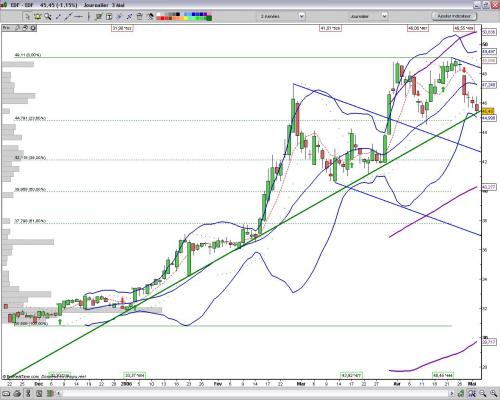
Task: Click the green bars icon in bottom-left toolbar
Action: (50, 393)
